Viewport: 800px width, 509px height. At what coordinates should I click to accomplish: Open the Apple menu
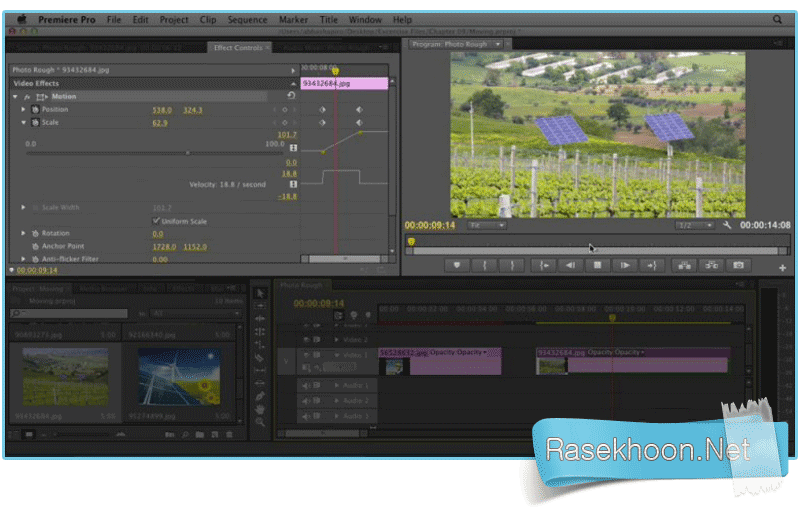click(x=22, y=19)
